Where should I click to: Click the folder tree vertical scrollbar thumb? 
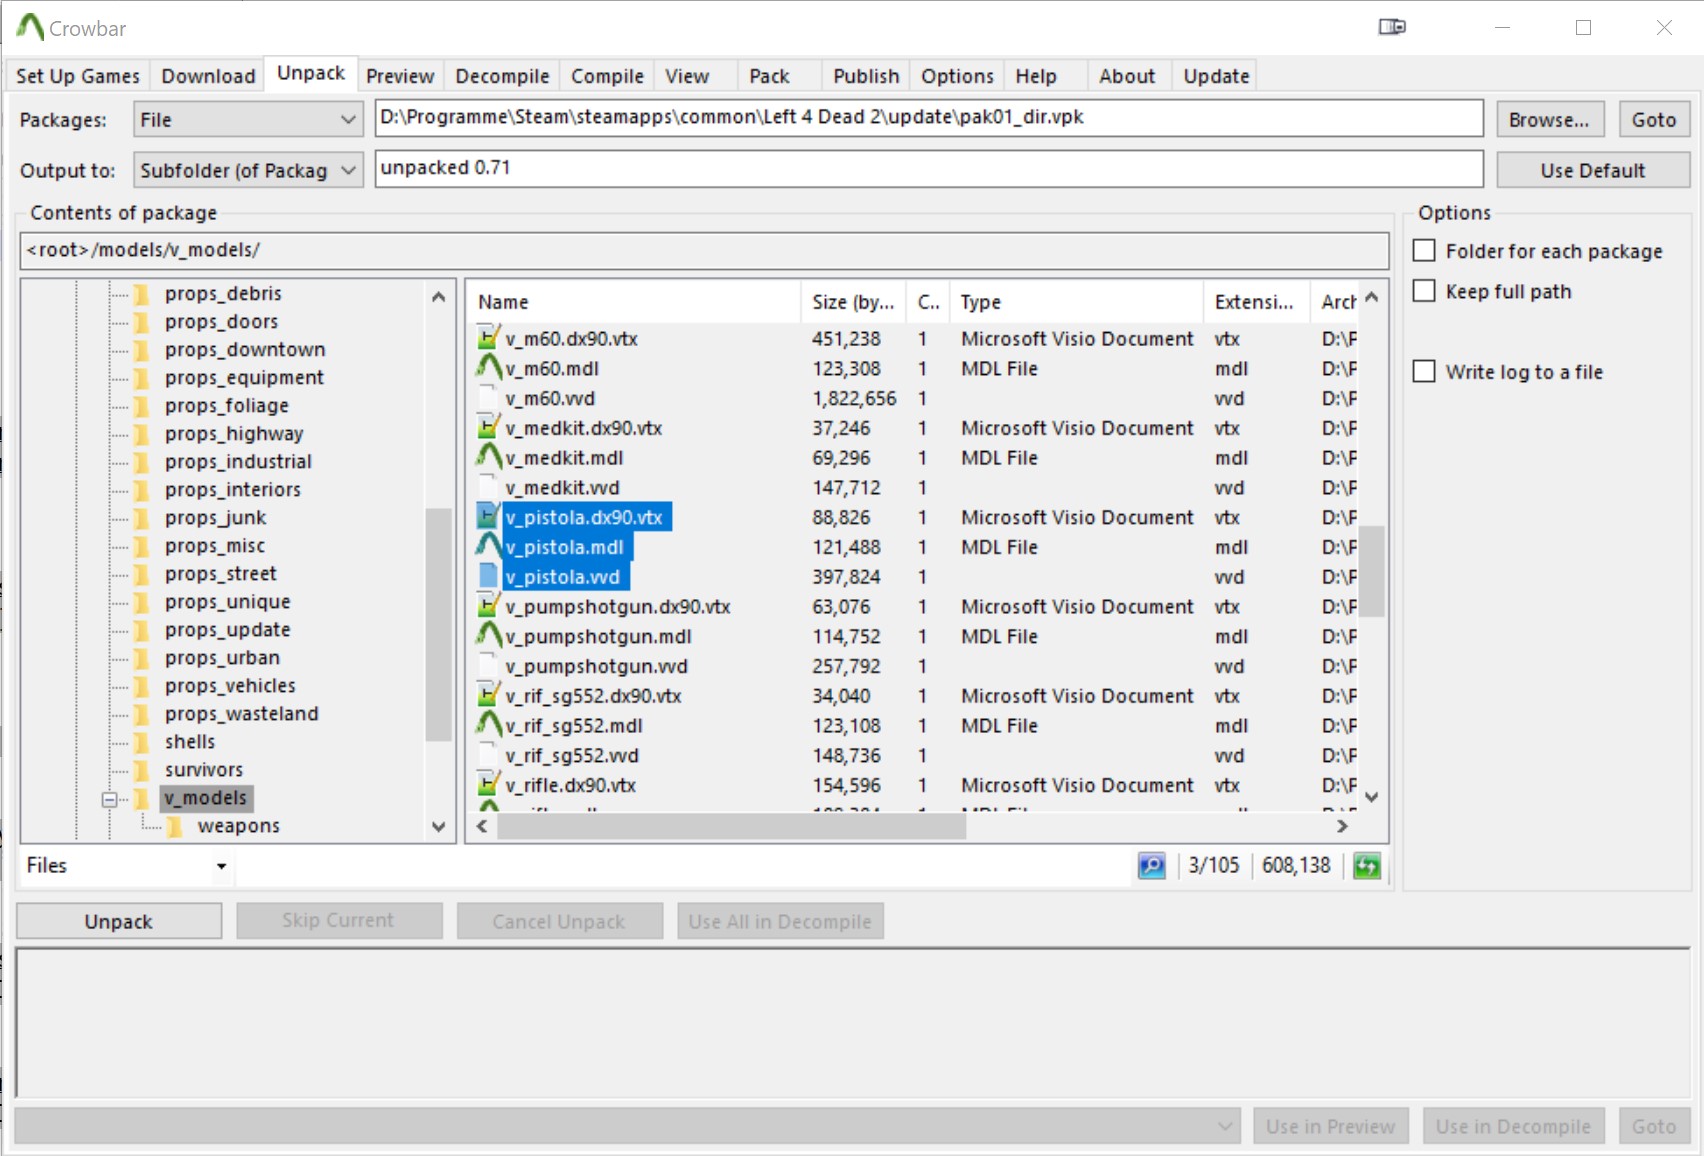tap(438, 625)
